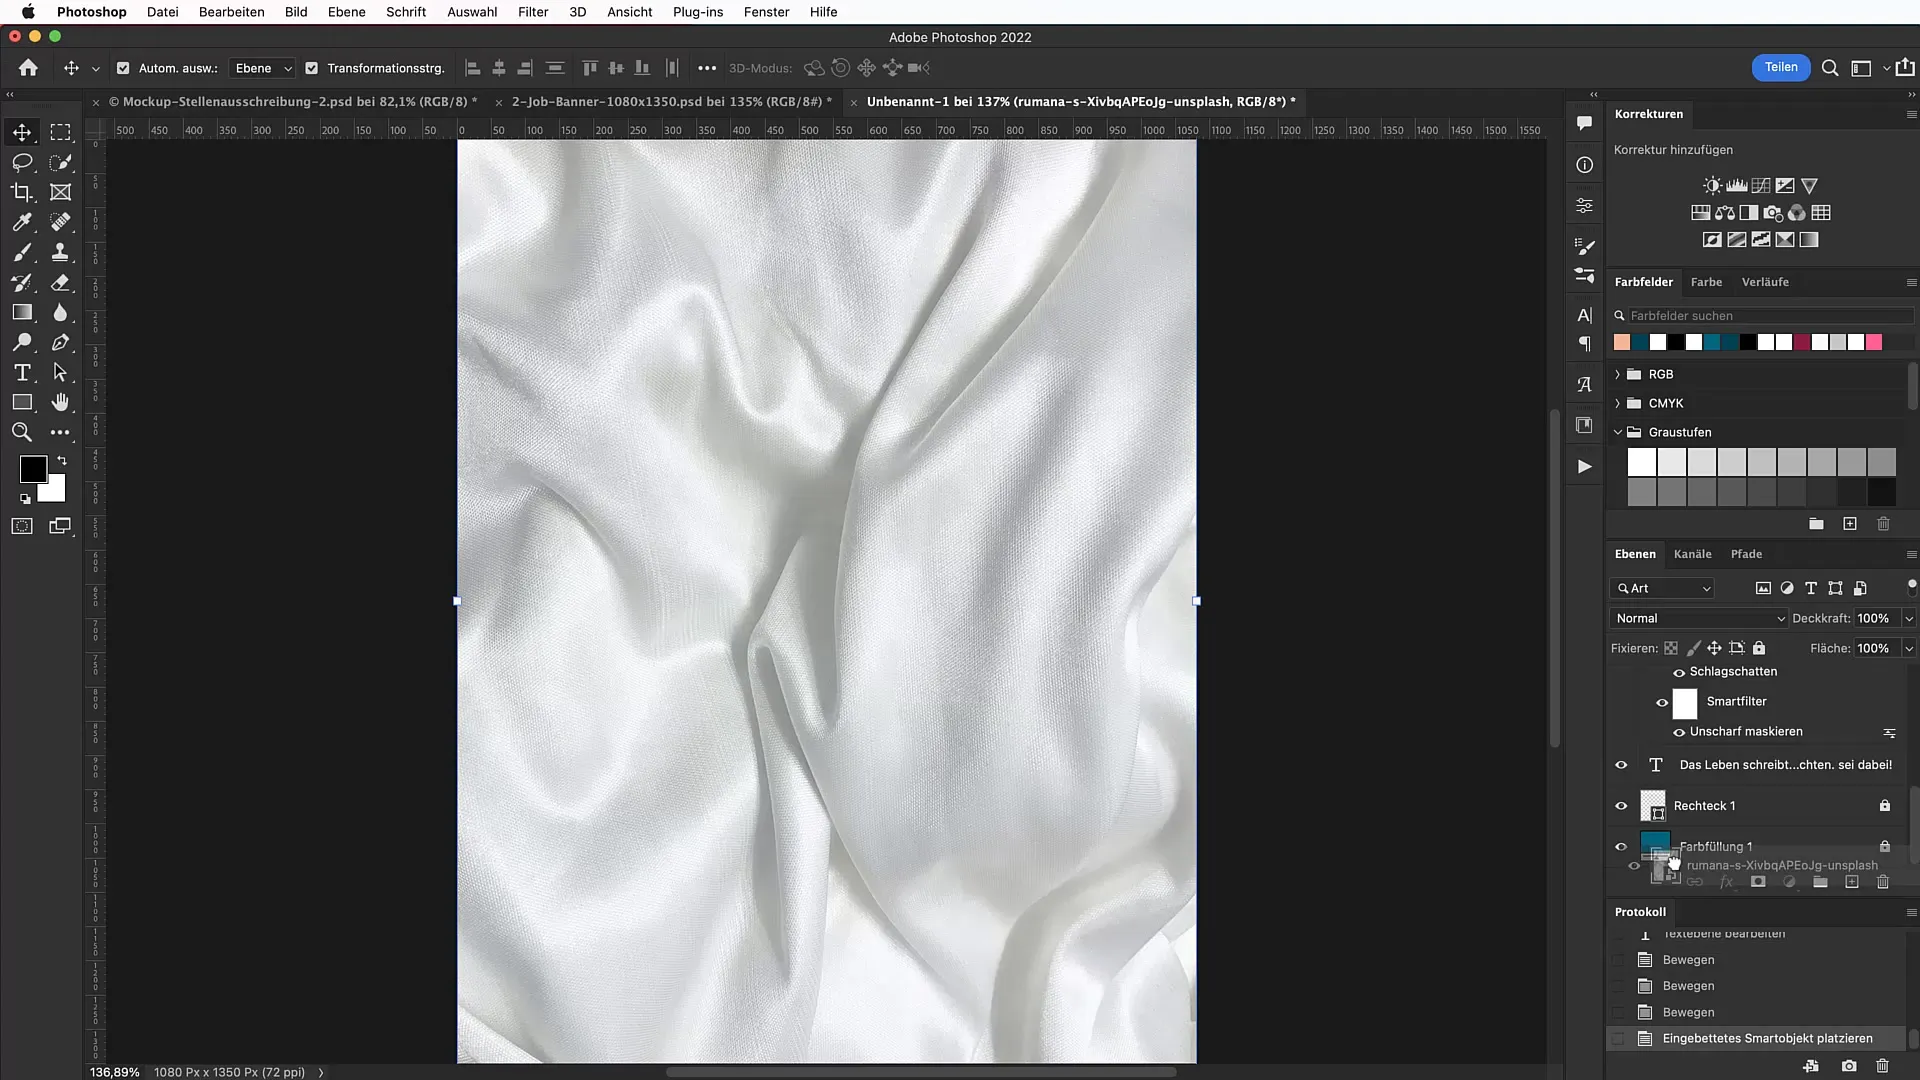Image resolution: width=1920 pixels, height=1080 pixels.
Task: Open the blend mode Normal dropdown
Action: click(1699, 618)
